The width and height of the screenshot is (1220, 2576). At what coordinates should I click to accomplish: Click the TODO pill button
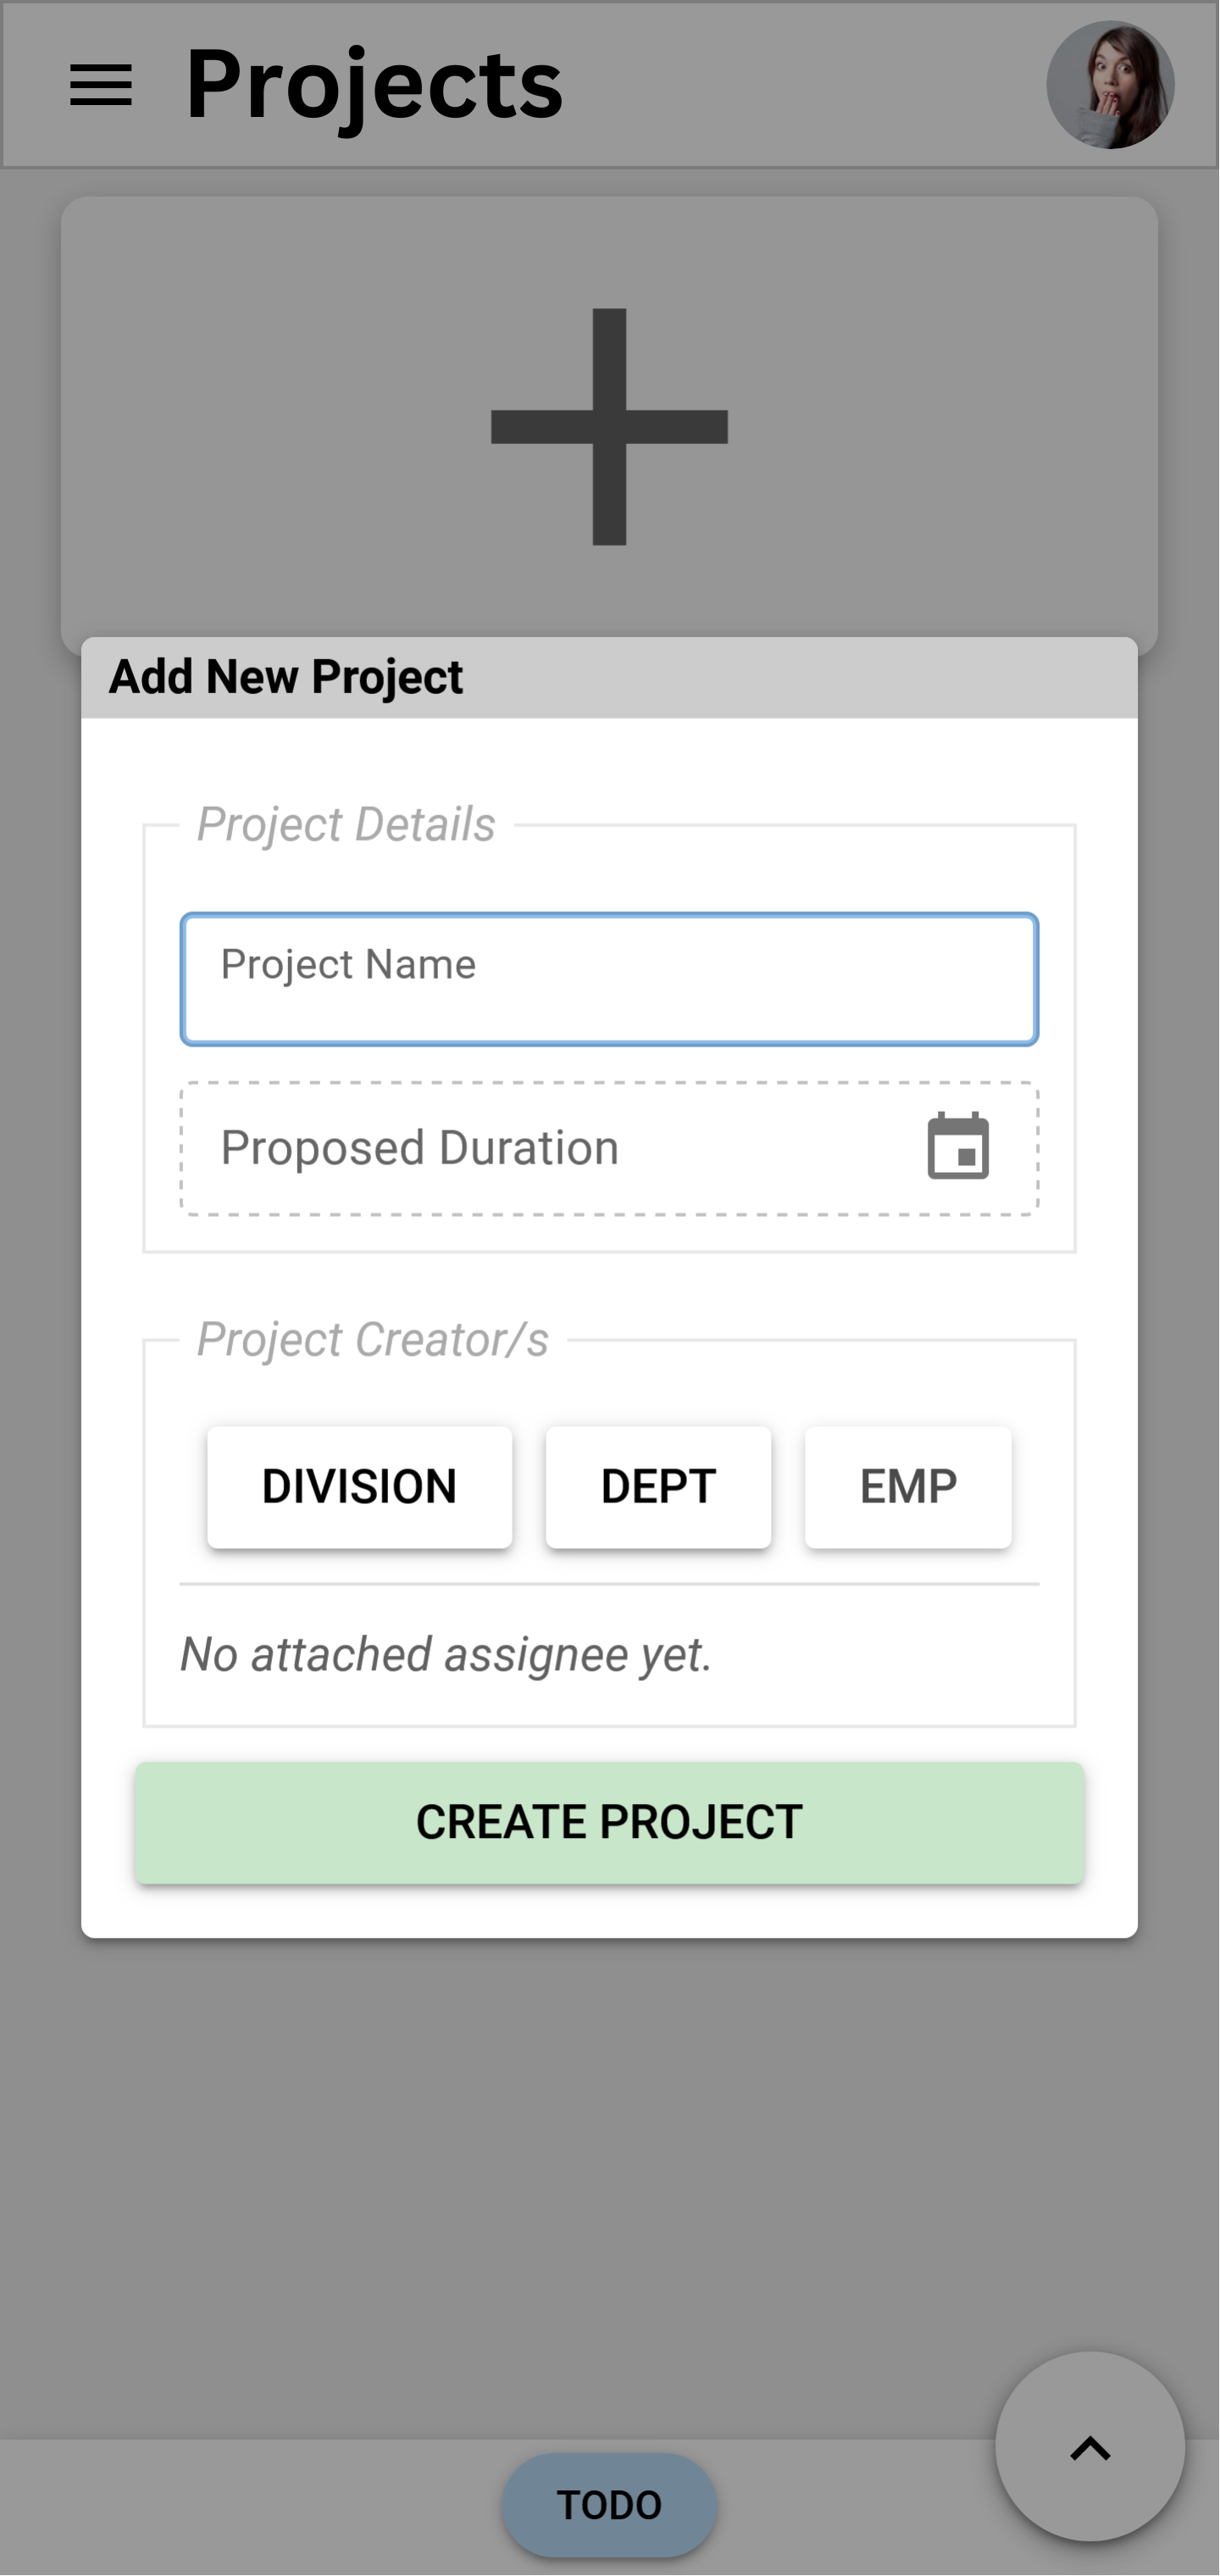tap(609, 2505)
